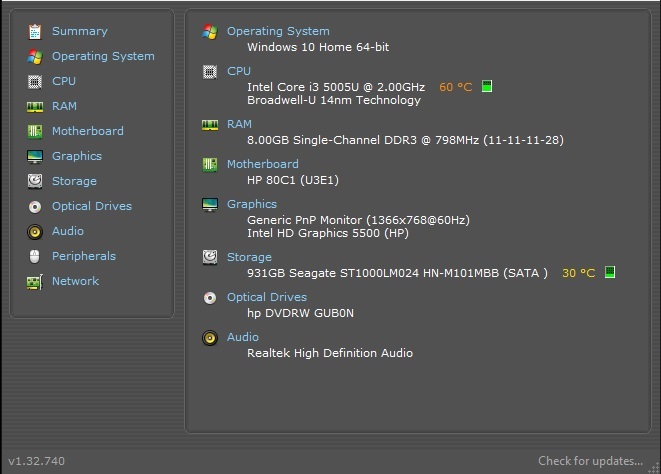
Task: Click the Storage hard drive icon in sidebar
Action: [35, 181]
